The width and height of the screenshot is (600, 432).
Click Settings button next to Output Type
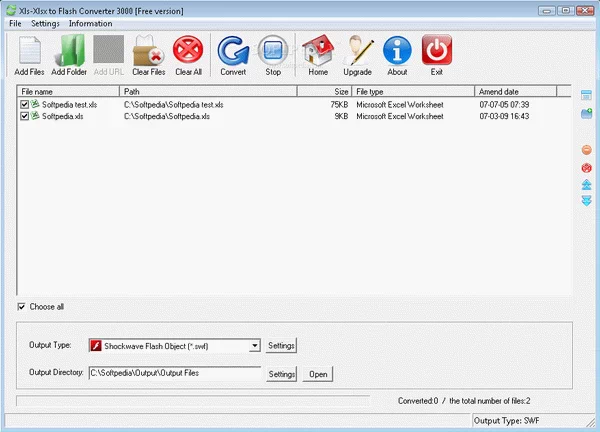[281, 346]
